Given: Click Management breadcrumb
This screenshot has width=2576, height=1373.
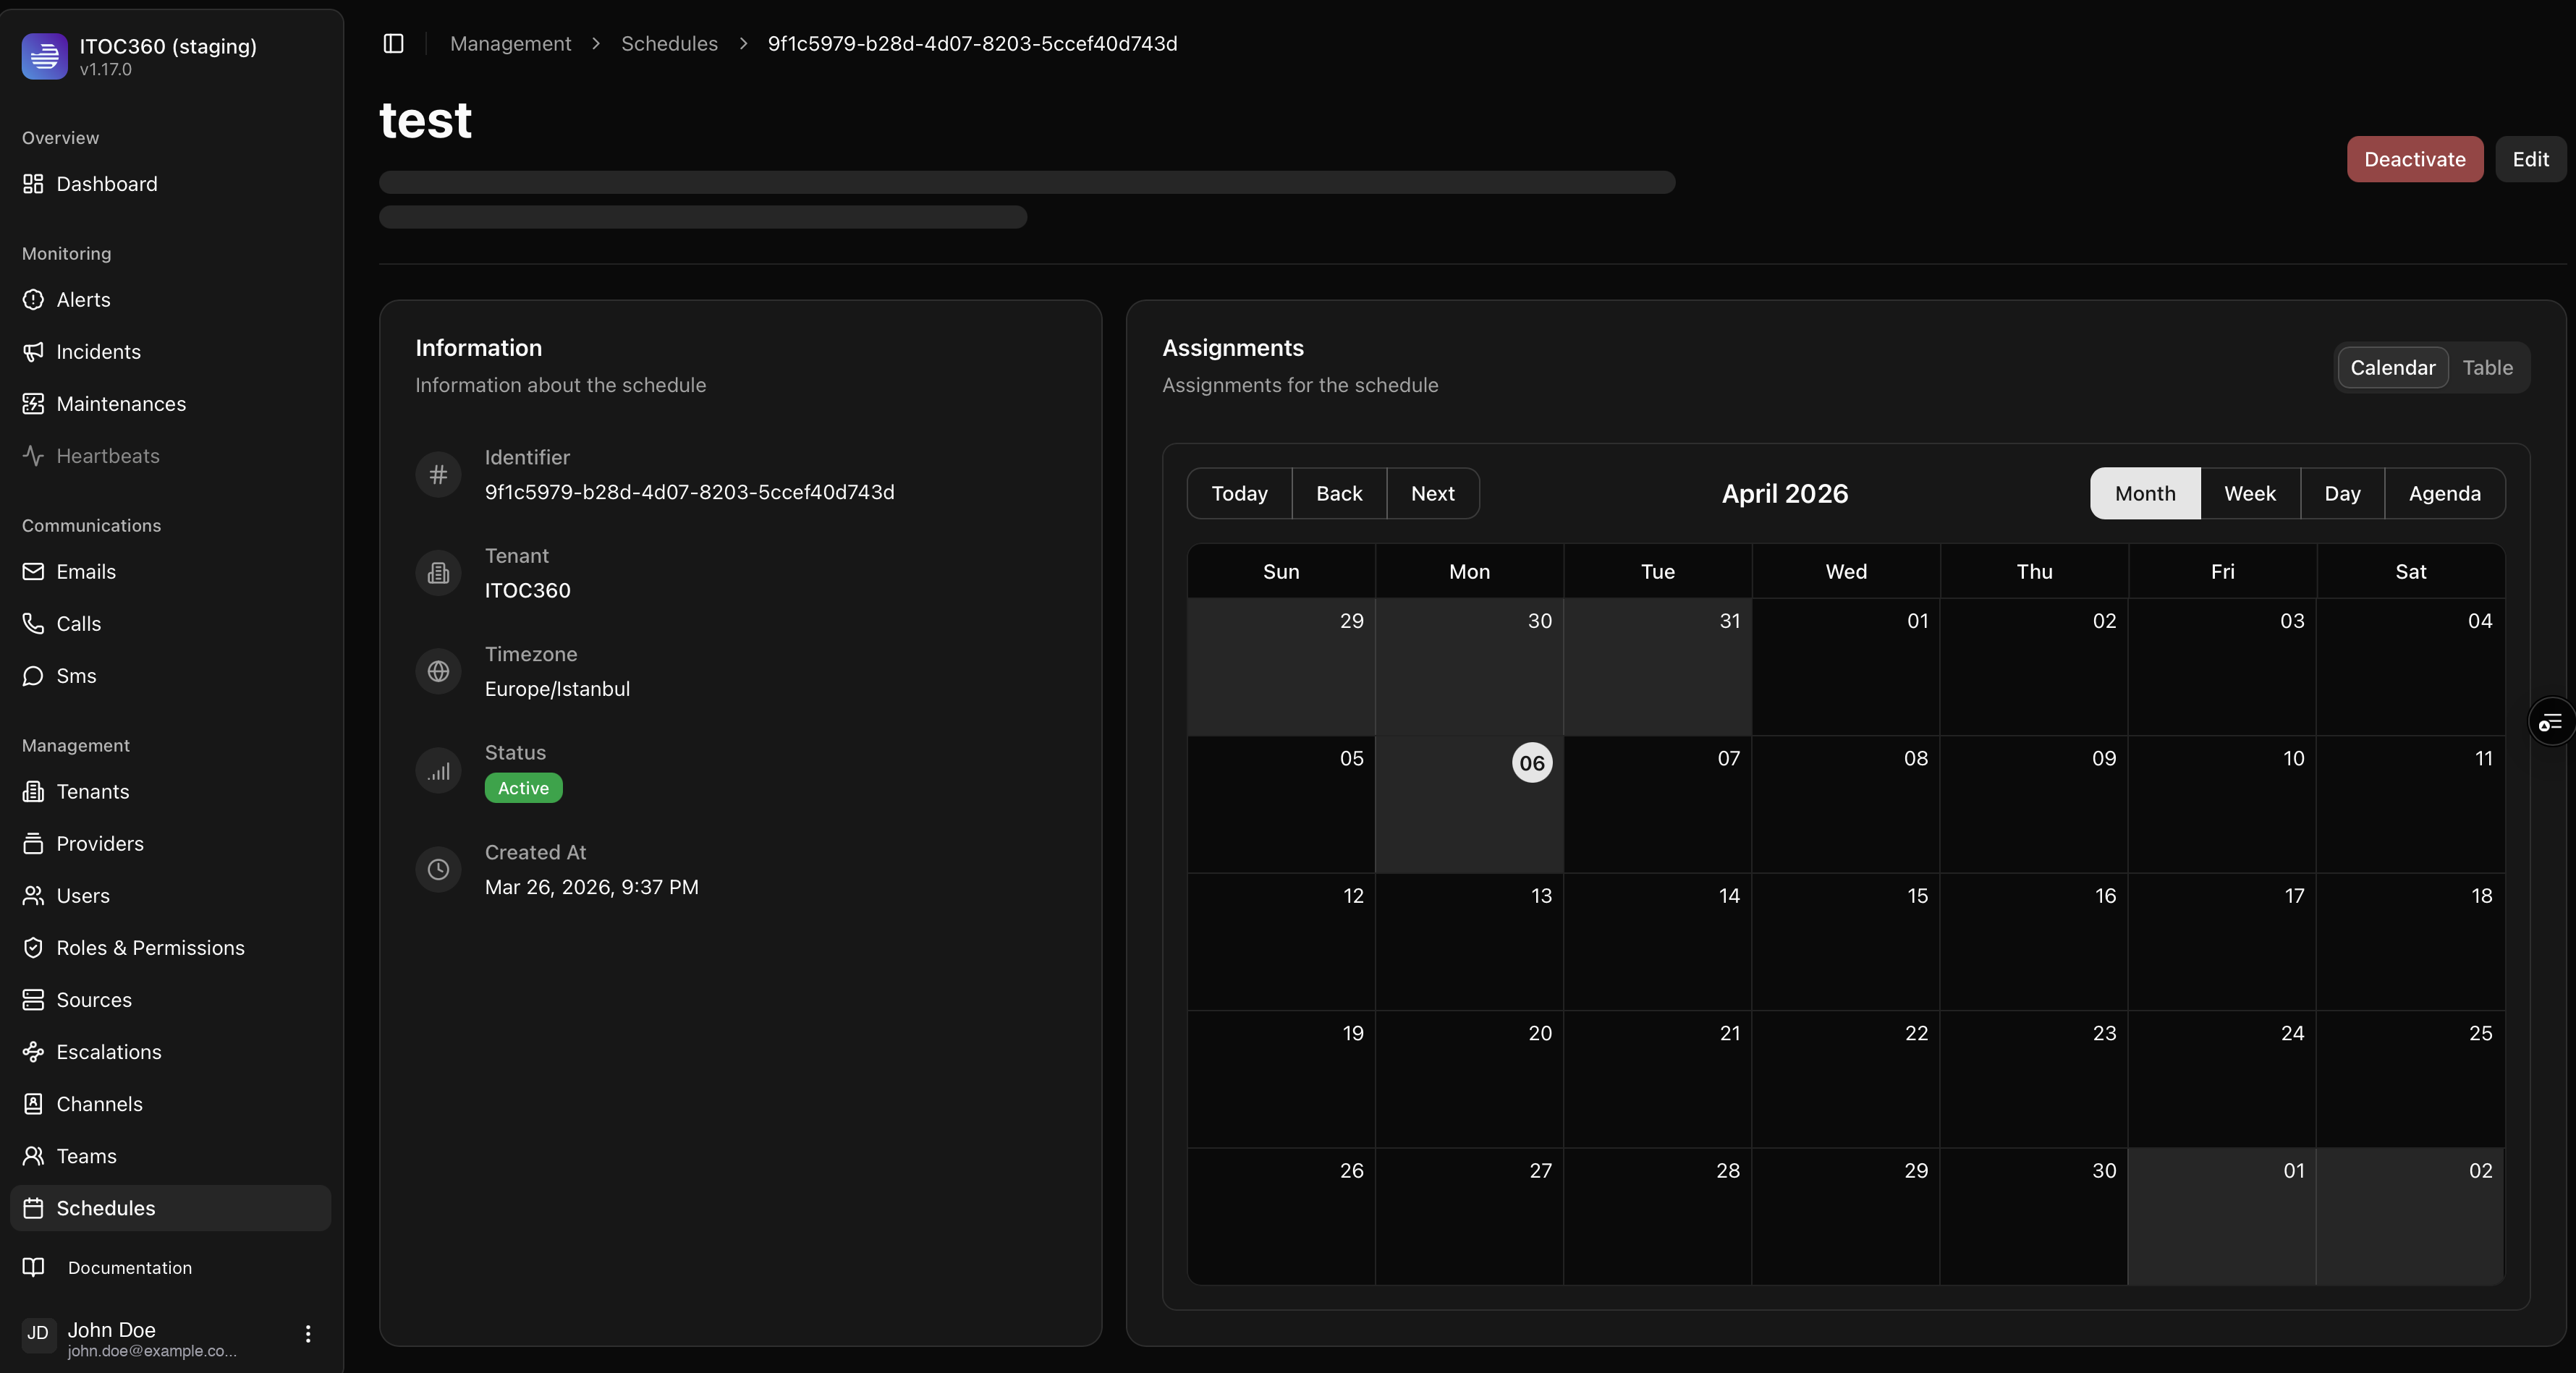Looking at the screenshot, I should [x=510, y=44].
